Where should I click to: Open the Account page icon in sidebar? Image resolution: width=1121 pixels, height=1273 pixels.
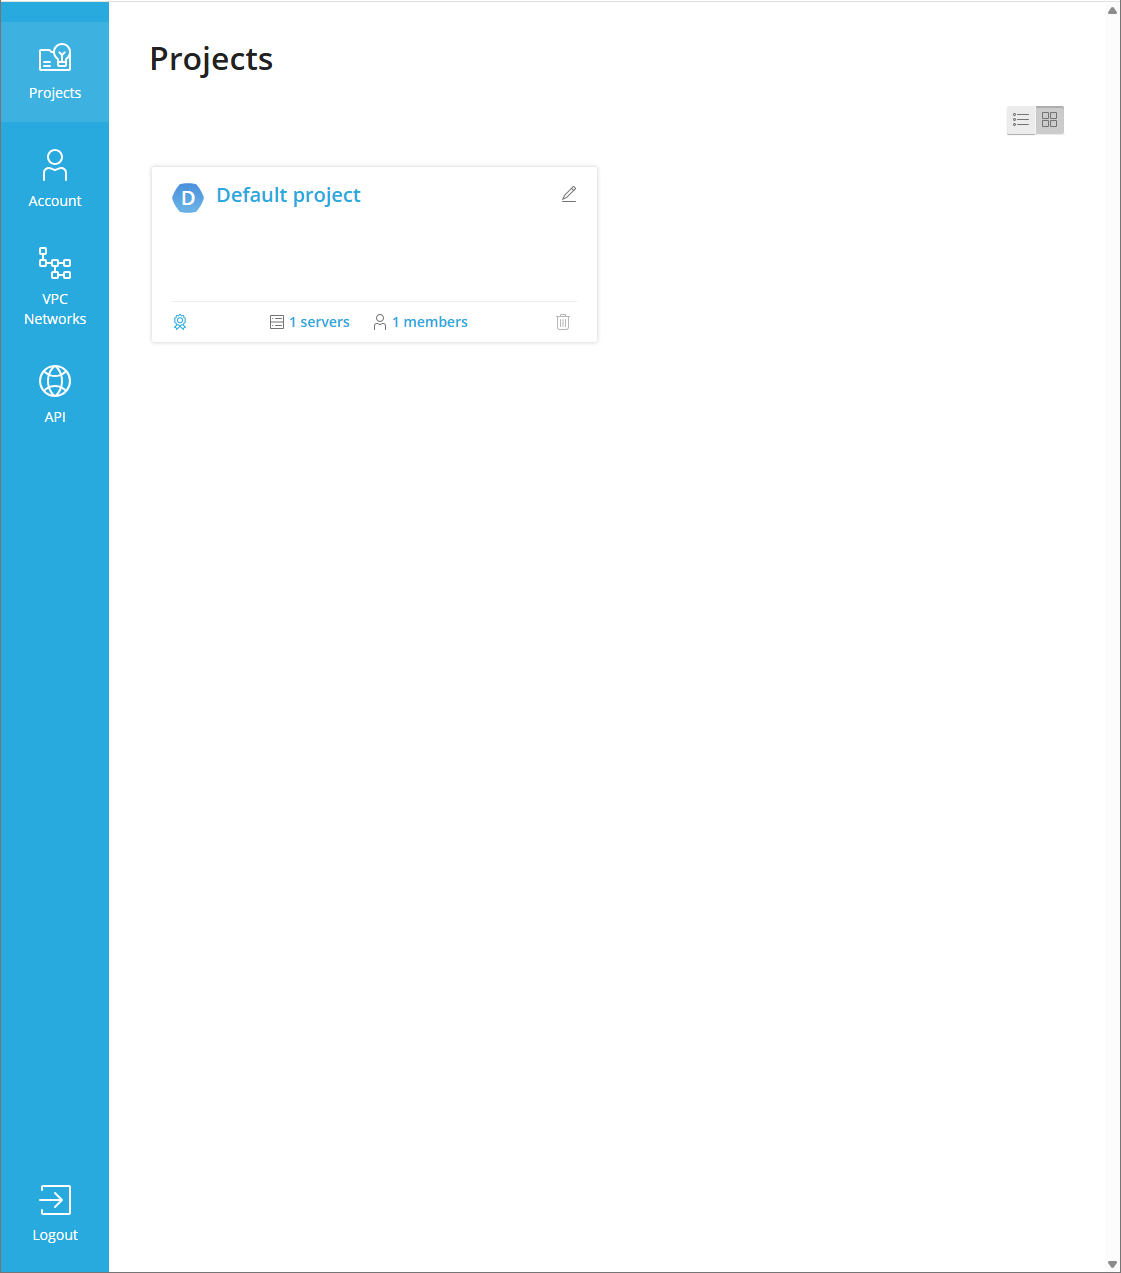55,165
